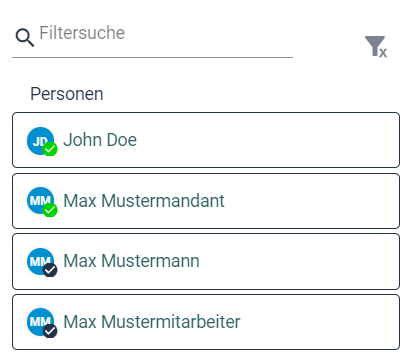The width and height of the screenshot is (410, 360).
Task: Click Max Mustermann's MM avatar
Action: click(41, 261)
